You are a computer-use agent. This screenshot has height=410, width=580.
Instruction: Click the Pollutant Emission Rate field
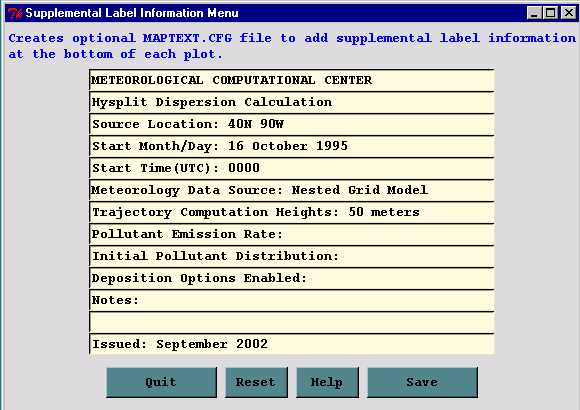pyautogui.click(x=291, y=234)
